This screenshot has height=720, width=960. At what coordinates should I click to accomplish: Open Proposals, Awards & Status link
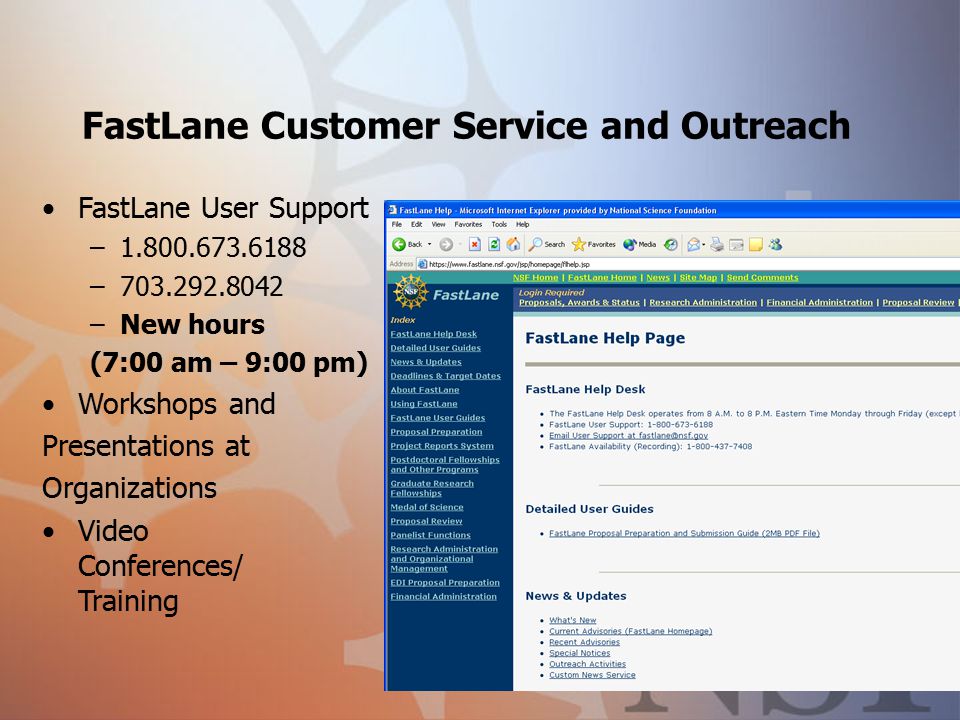[579, 302]
